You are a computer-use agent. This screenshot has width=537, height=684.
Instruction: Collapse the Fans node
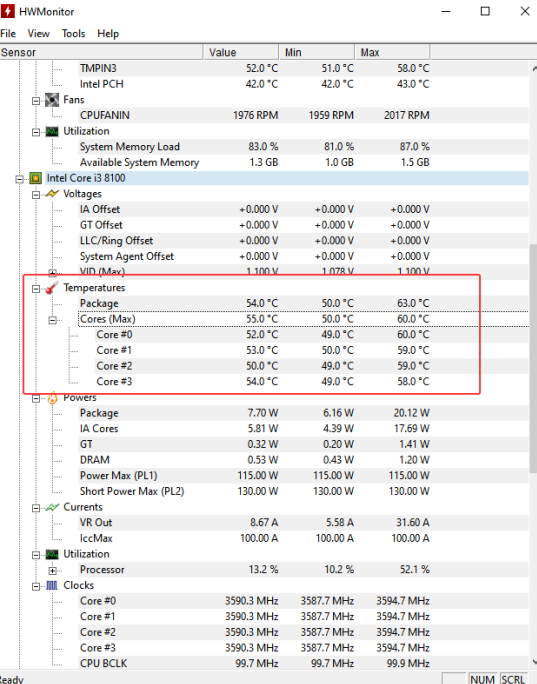pos(36,101)
